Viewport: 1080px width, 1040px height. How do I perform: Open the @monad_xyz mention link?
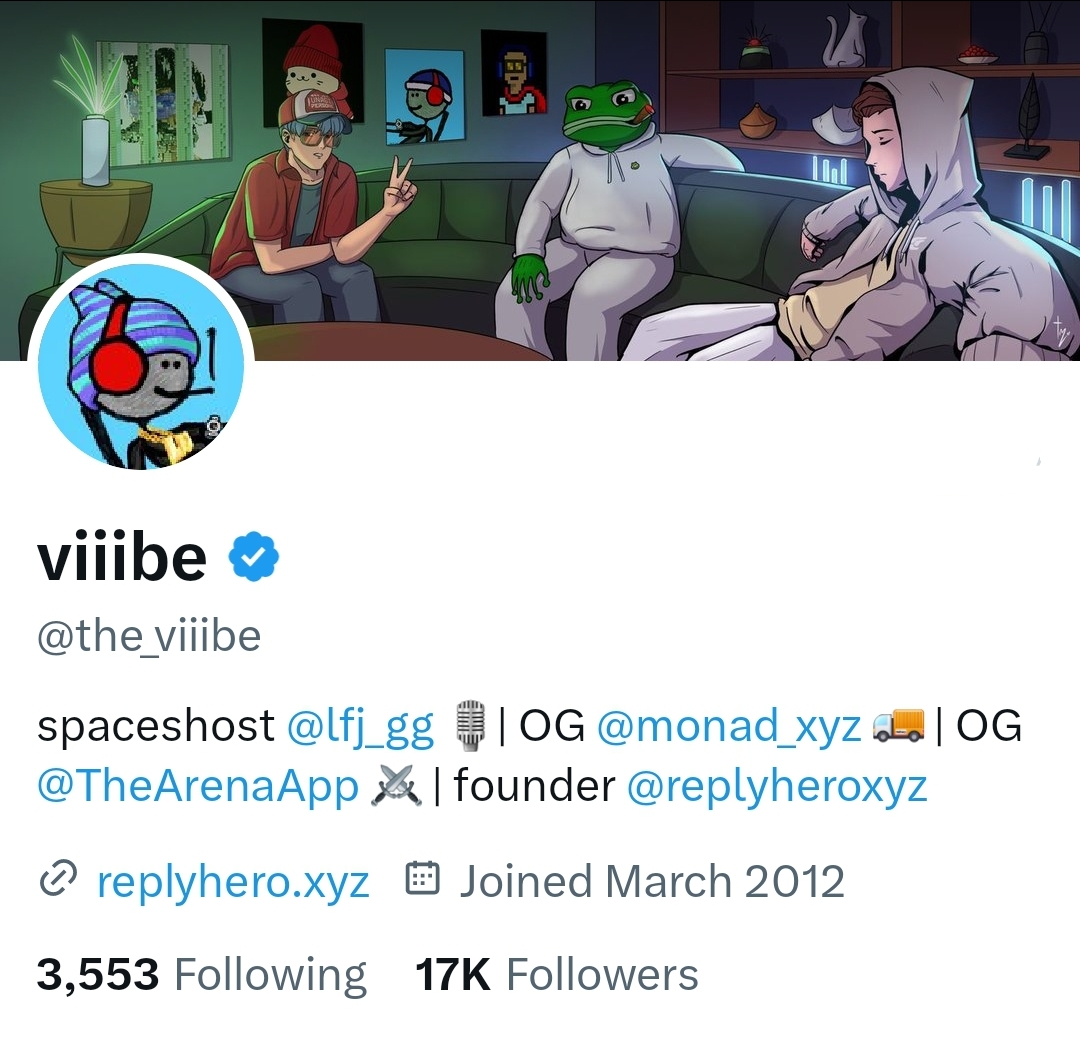729,728
